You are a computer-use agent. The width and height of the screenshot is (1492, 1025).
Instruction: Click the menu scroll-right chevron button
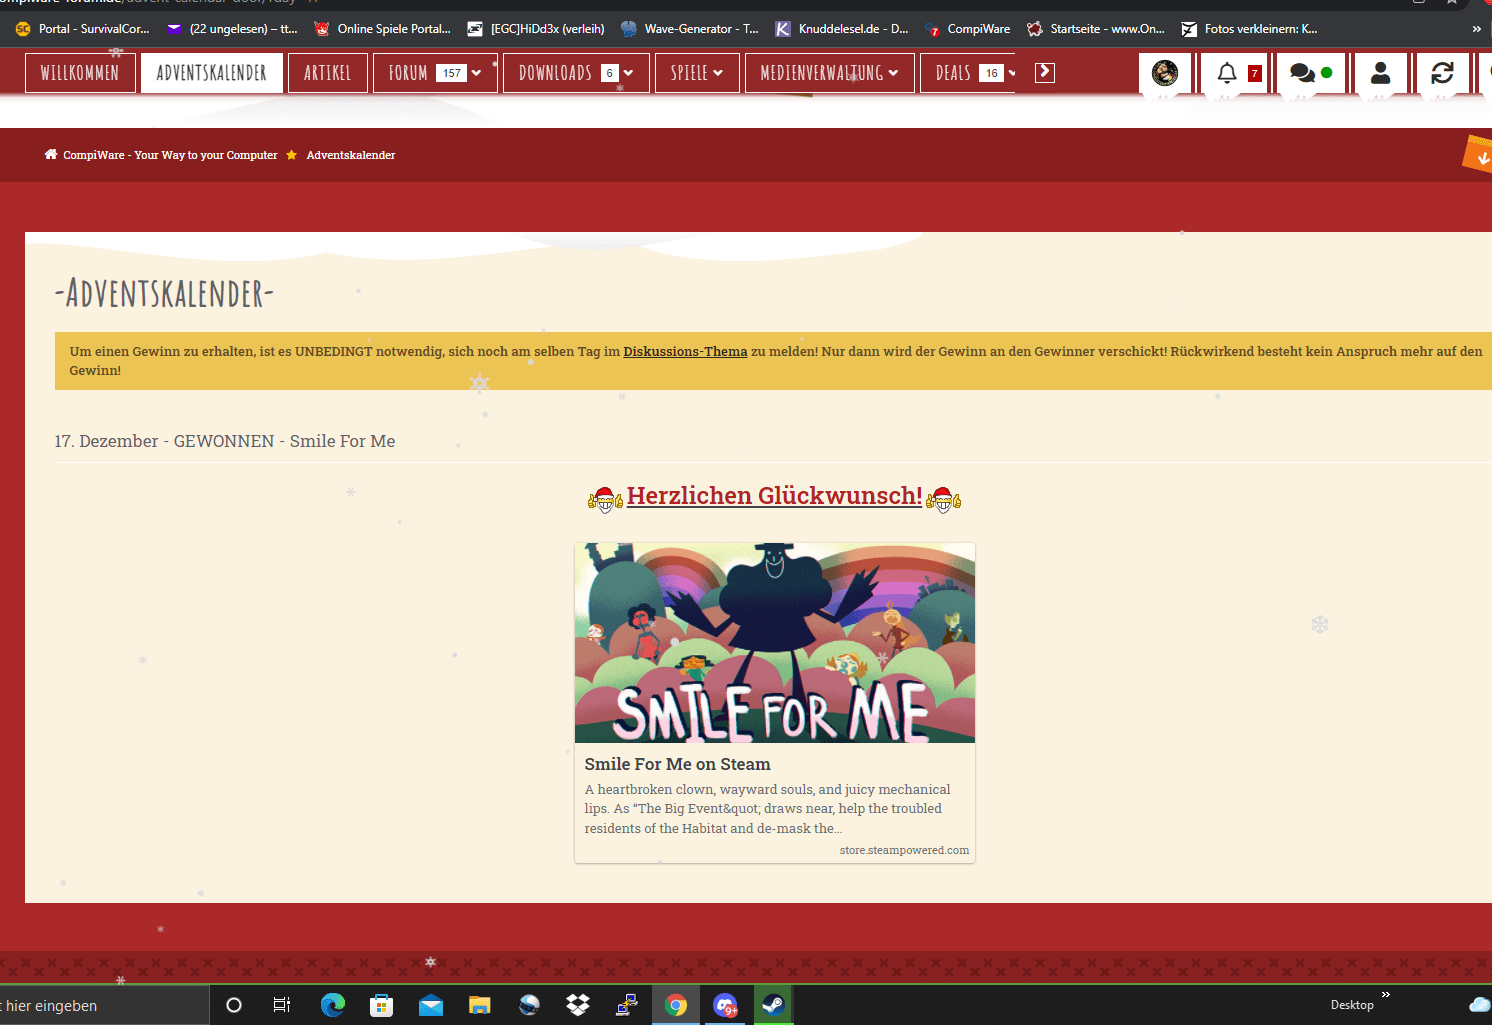coord(1045,72)
